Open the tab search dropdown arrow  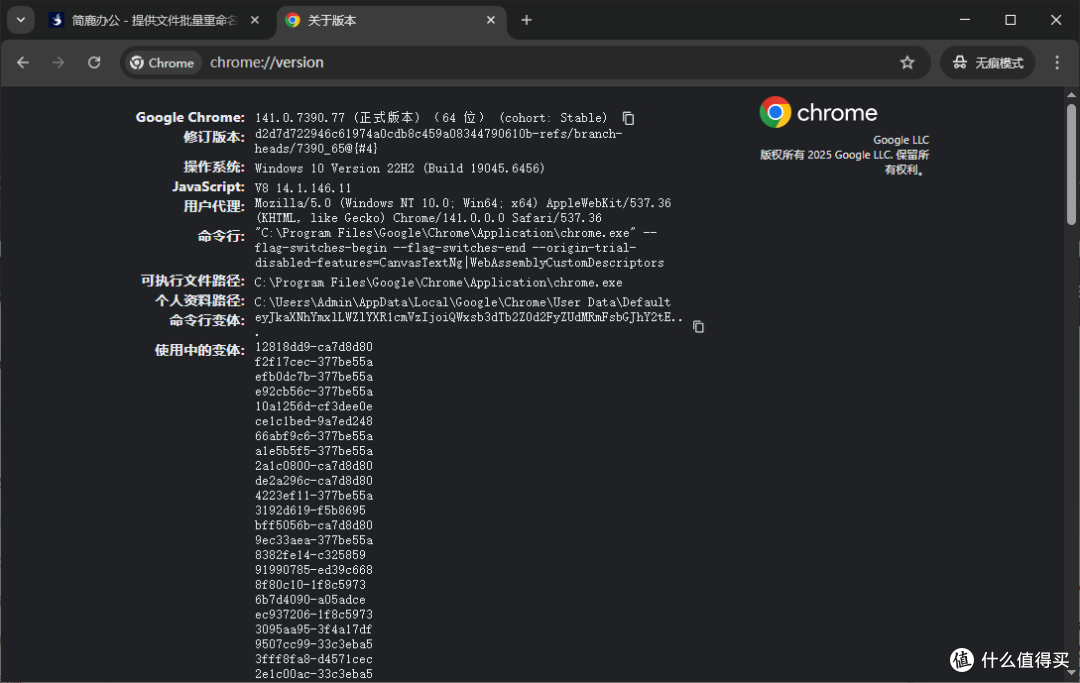[21, 20]
